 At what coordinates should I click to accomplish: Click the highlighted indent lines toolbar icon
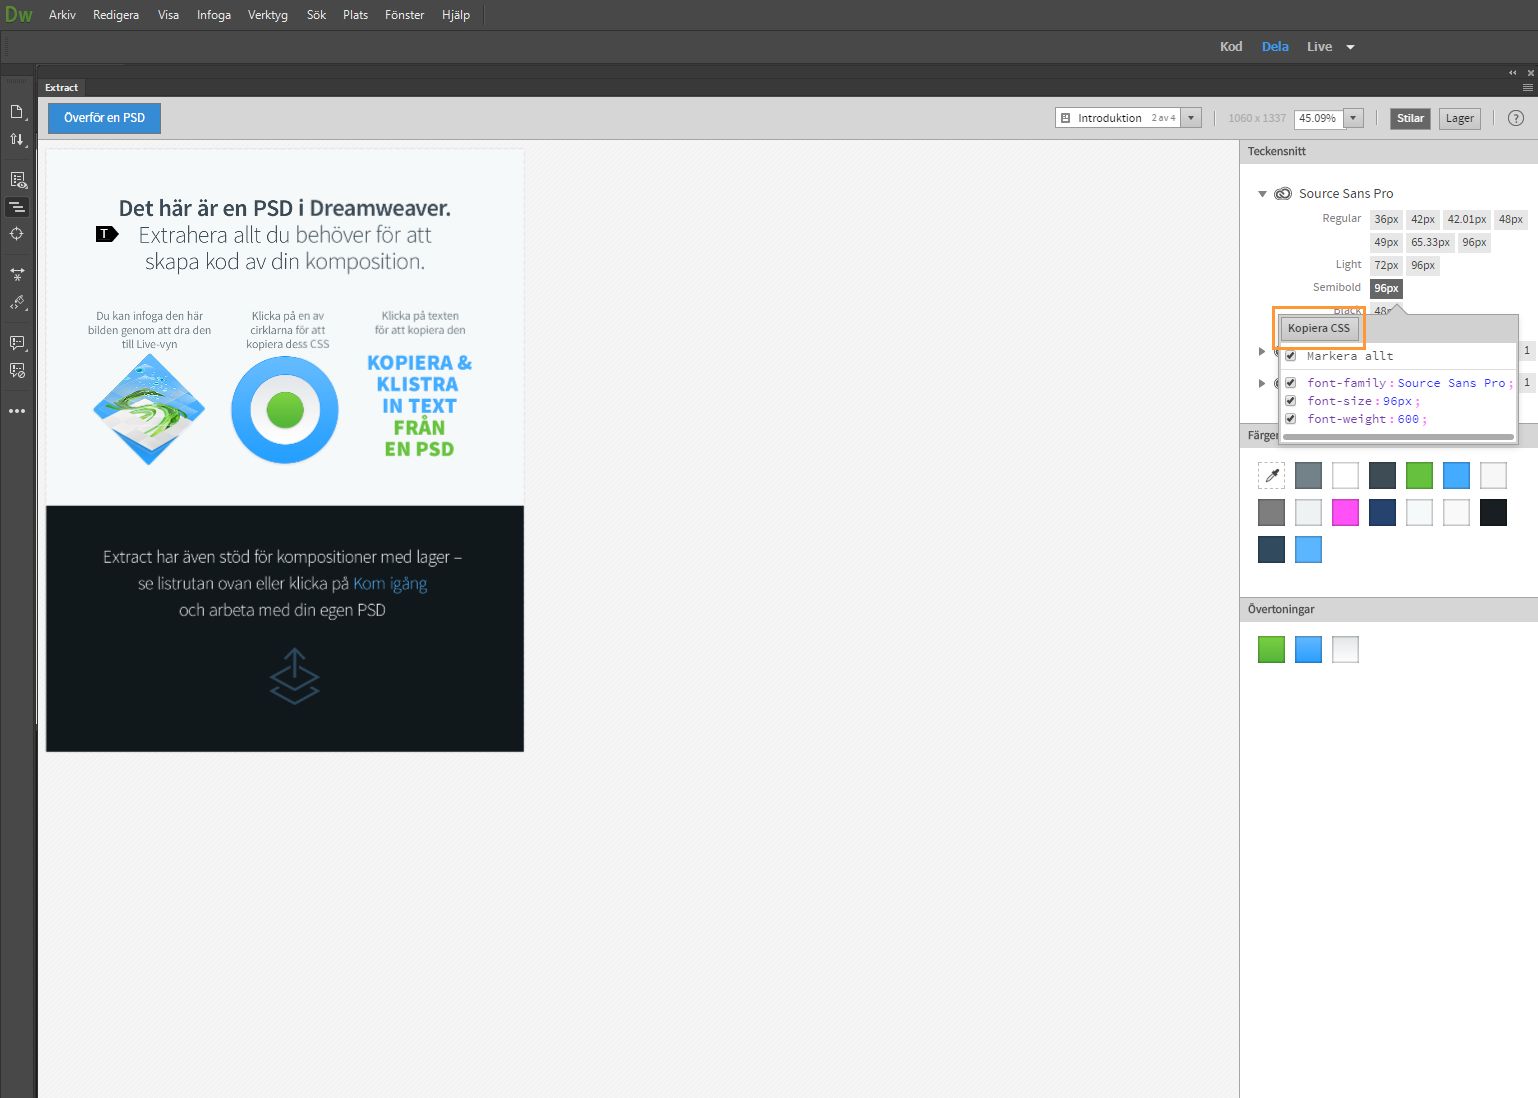pyautogui.click(x=17, y=207)
